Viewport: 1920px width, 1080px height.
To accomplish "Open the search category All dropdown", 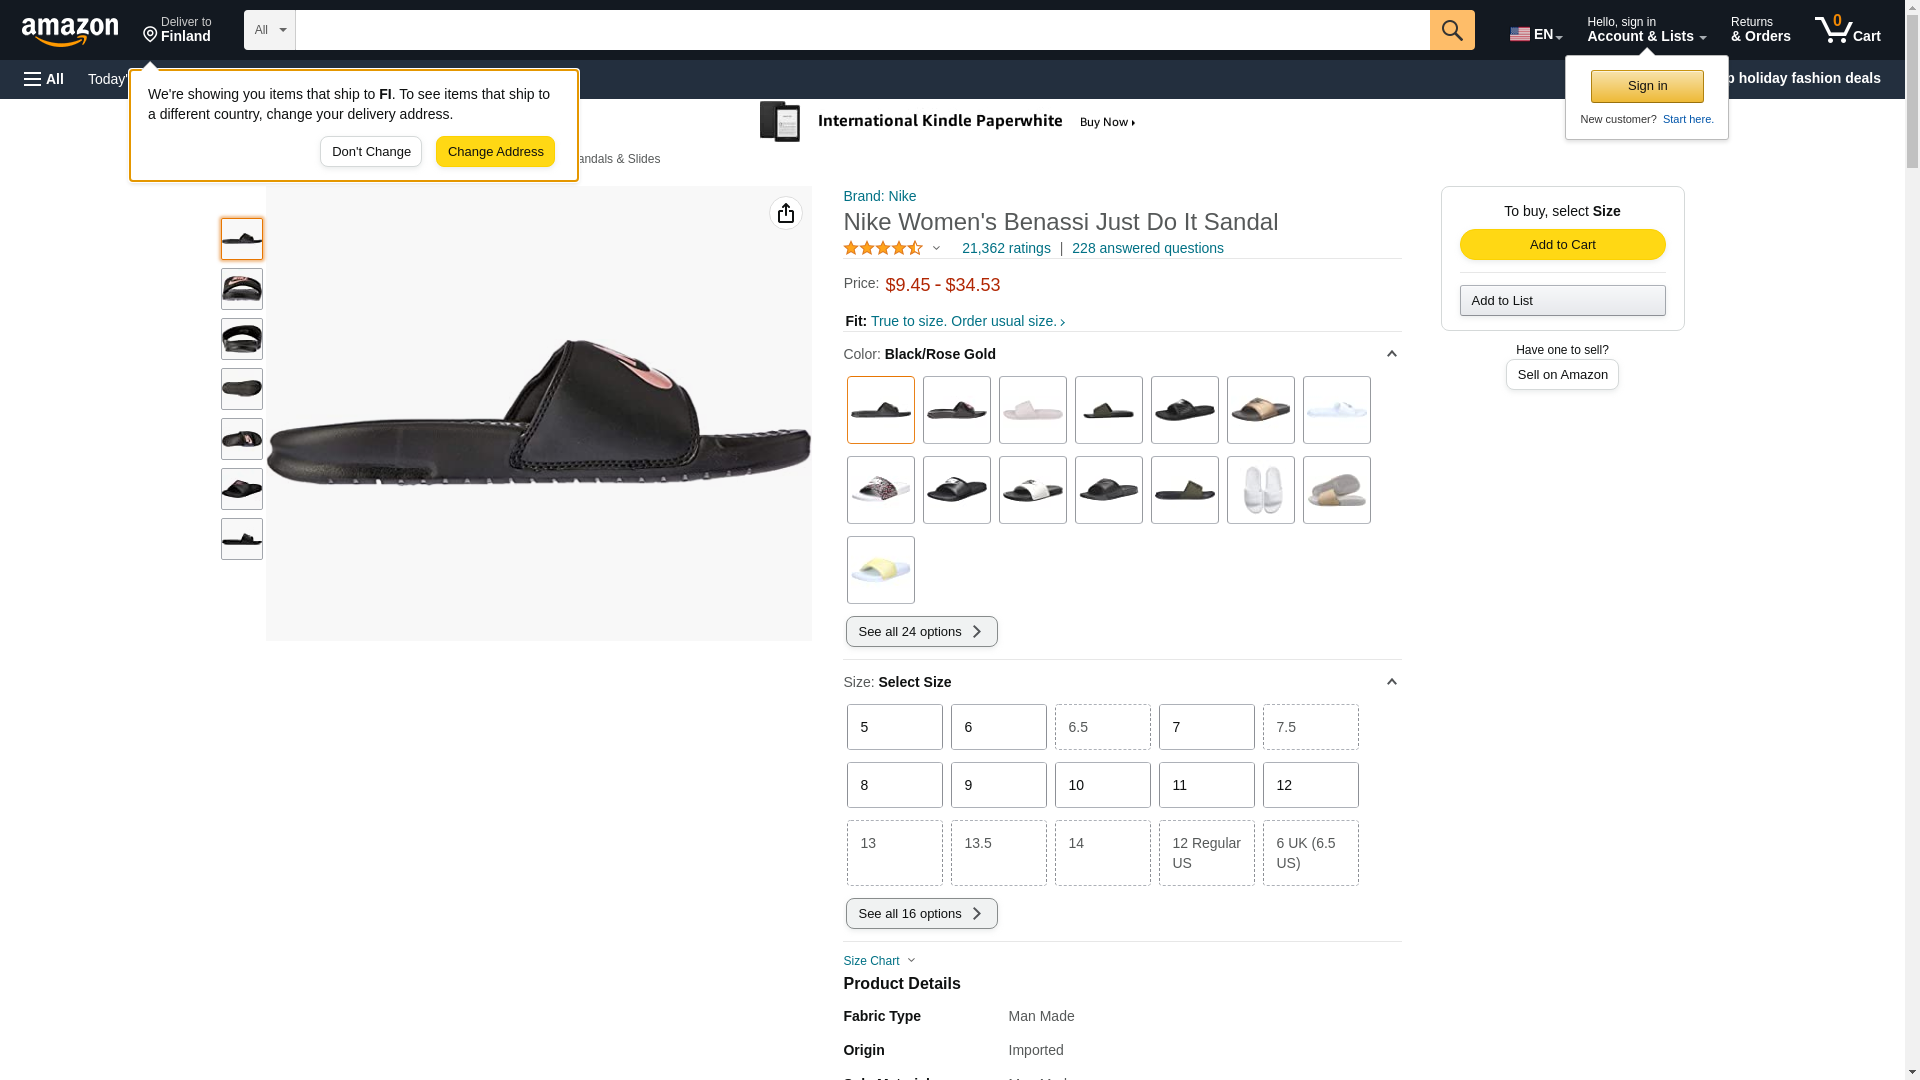I will (269, 30).
